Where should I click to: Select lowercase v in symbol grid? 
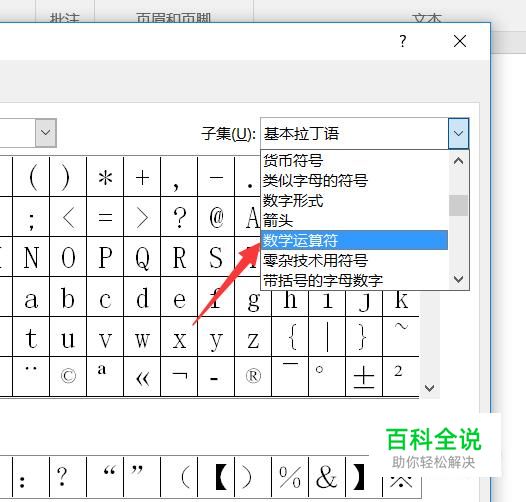pos(105,337)
